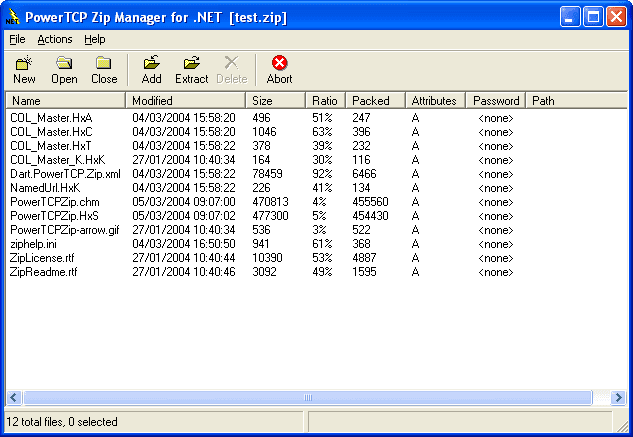
Task: Click packed value 454430
Action: tap(370, 216)
